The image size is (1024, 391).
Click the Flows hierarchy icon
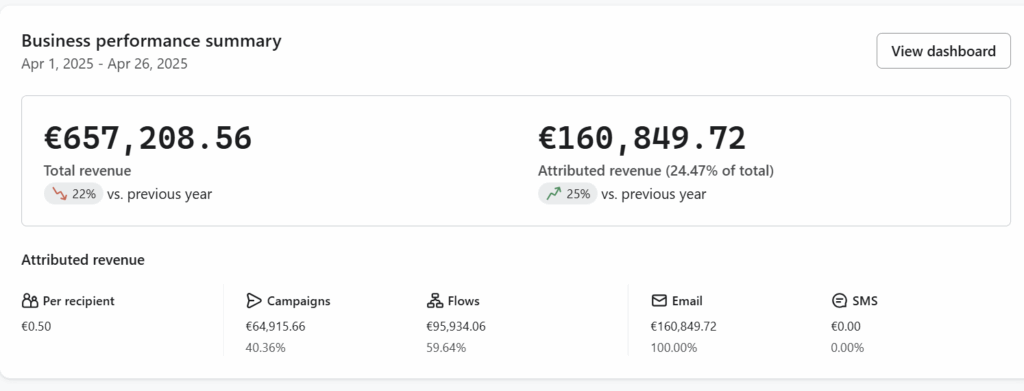coord(435,301)
